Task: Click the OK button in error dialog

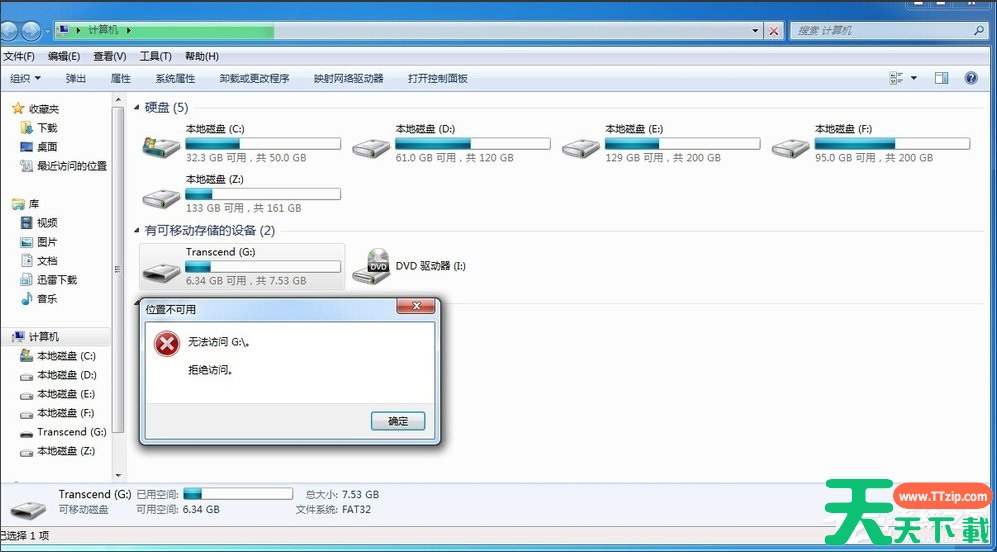Action: pyautogui.click(x=398, y=421)
